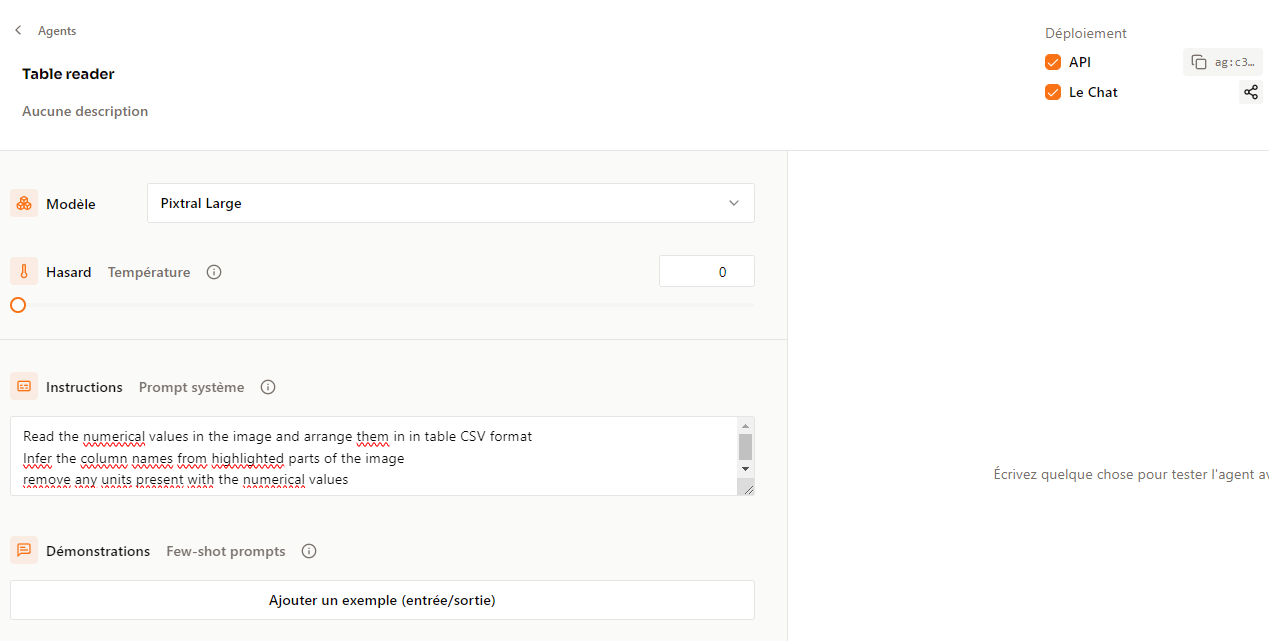Uncheck the API deployment checkbox
Screen dimensions: 1269x641
tap(1053, 62)
